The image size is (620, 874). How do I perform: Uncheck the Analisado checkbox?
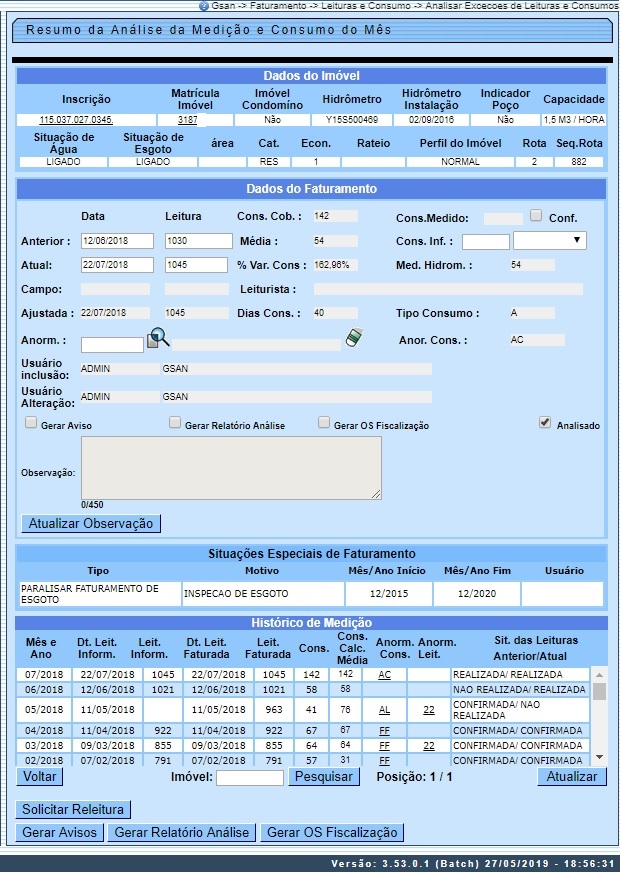coord(545,423)
